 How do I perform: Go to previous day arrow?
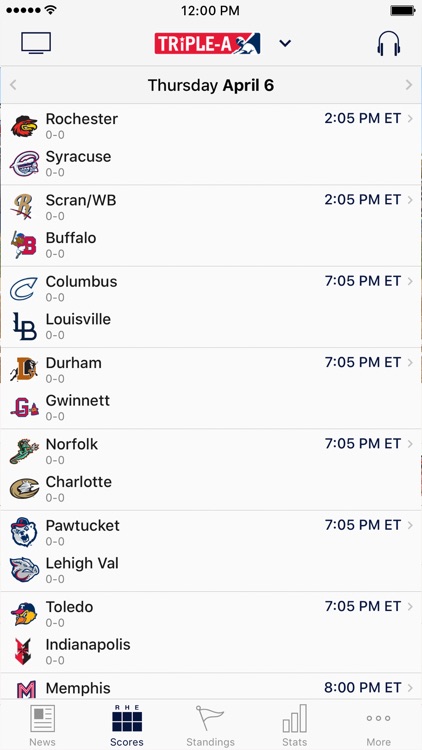(13, 85)
